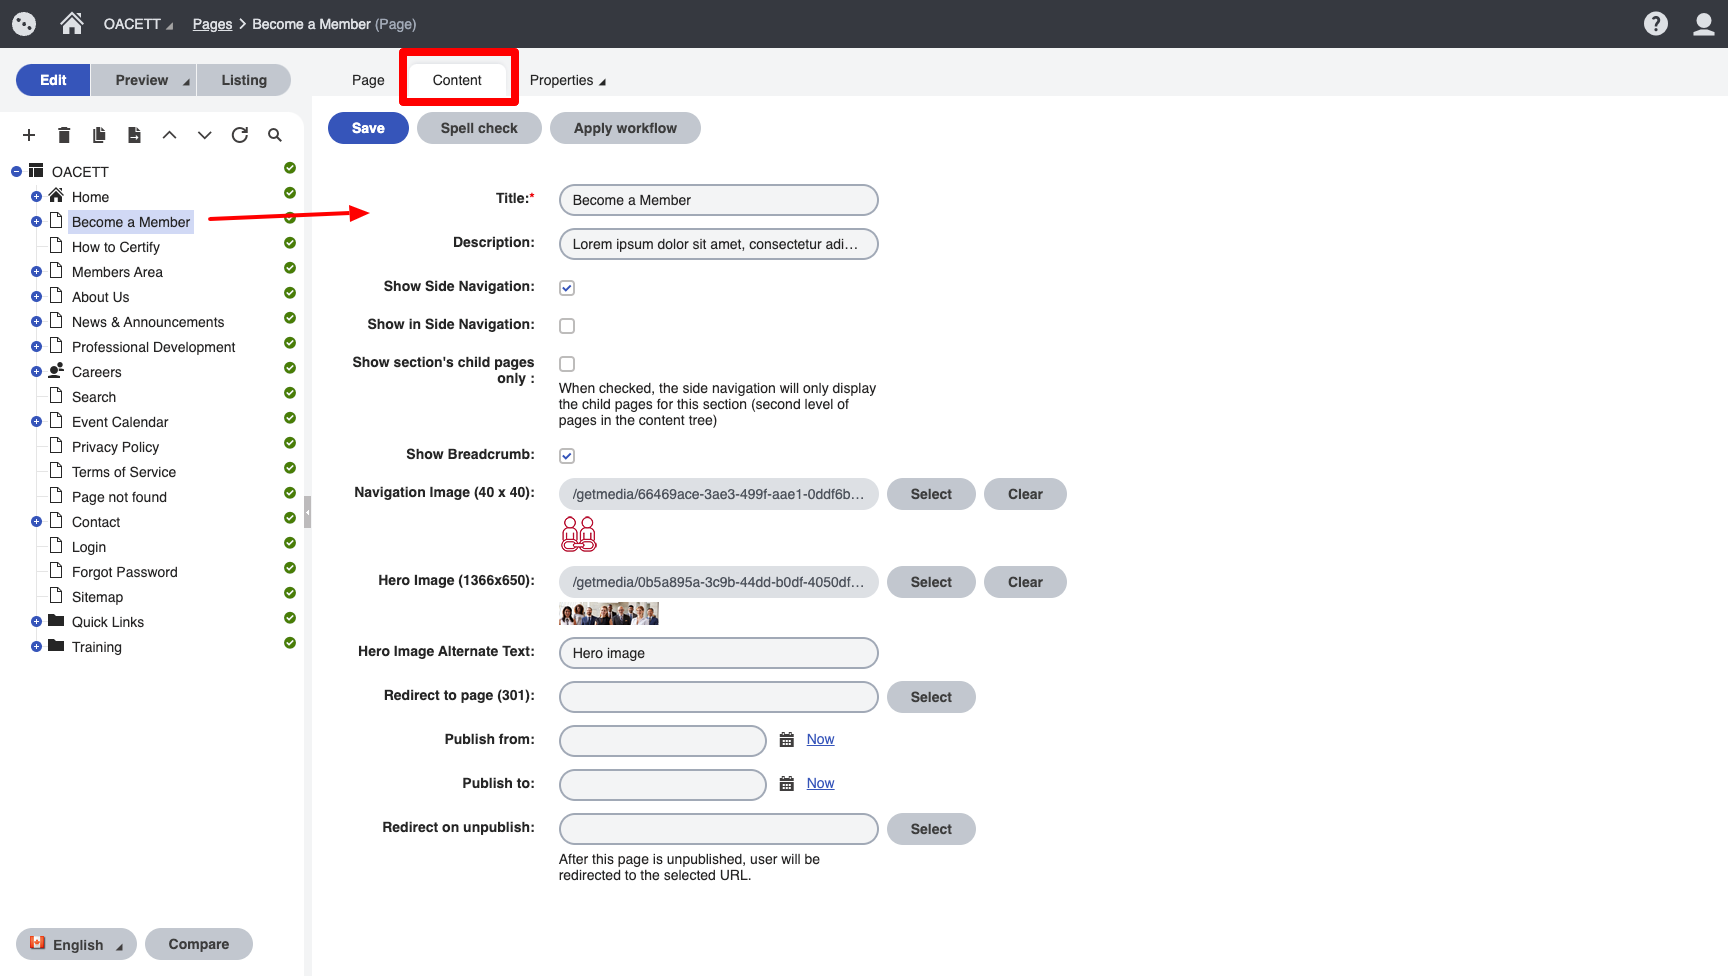Disable the Show Breadcrumb checkbox
Screen dimensions: 1728x976
pyautogui.click(x=567, y=456)
